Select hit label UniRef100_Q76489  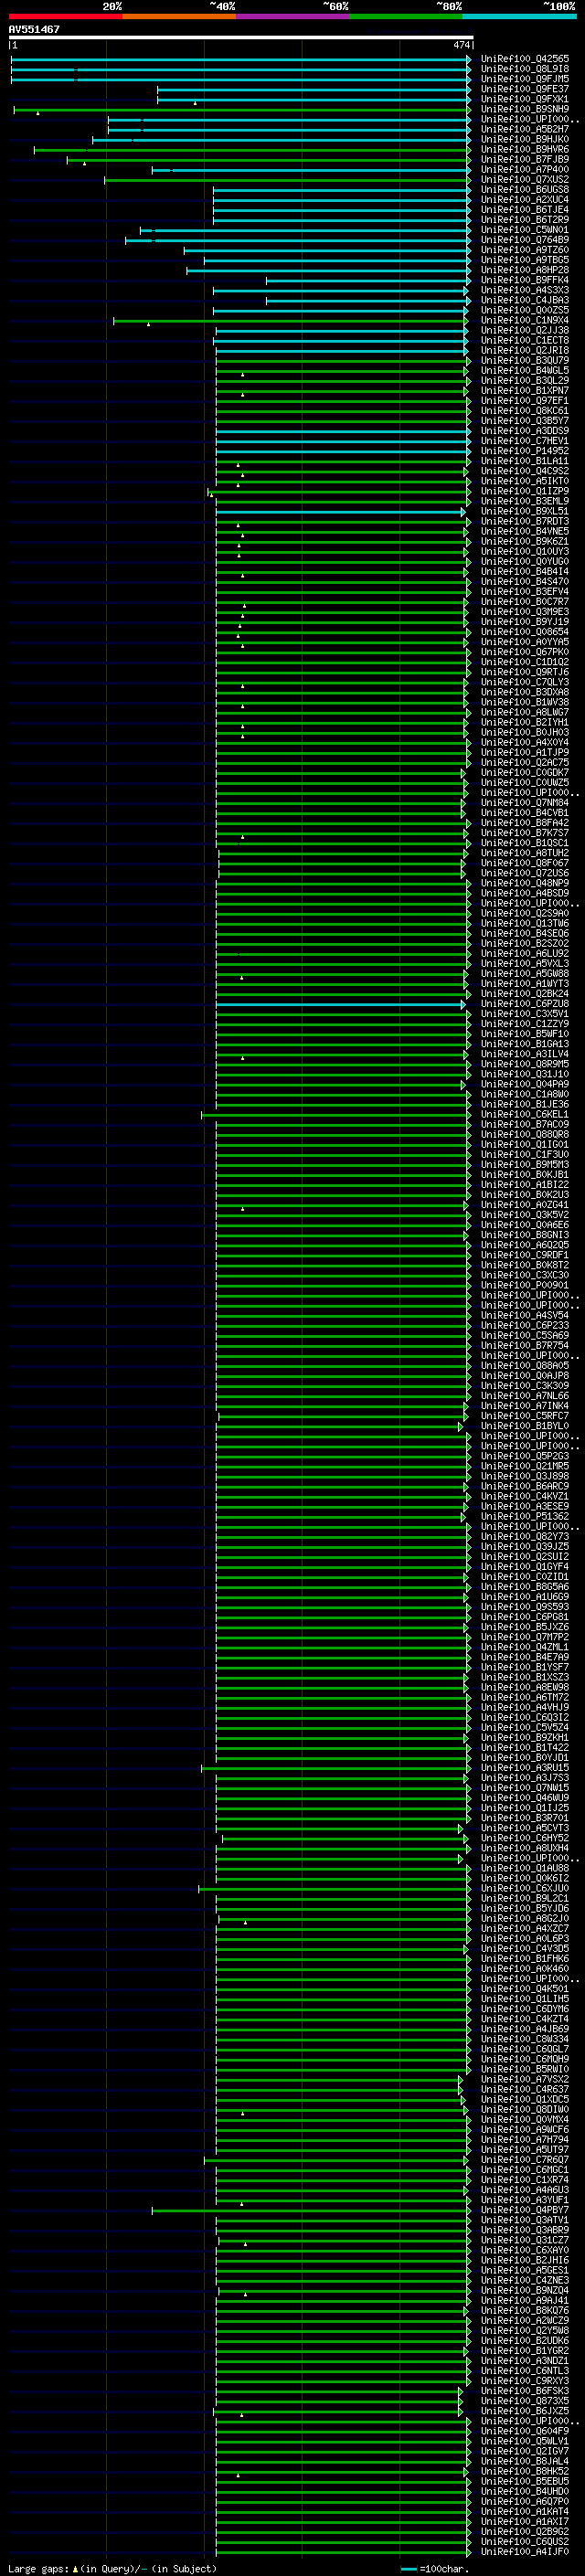[x=525, y=240]
